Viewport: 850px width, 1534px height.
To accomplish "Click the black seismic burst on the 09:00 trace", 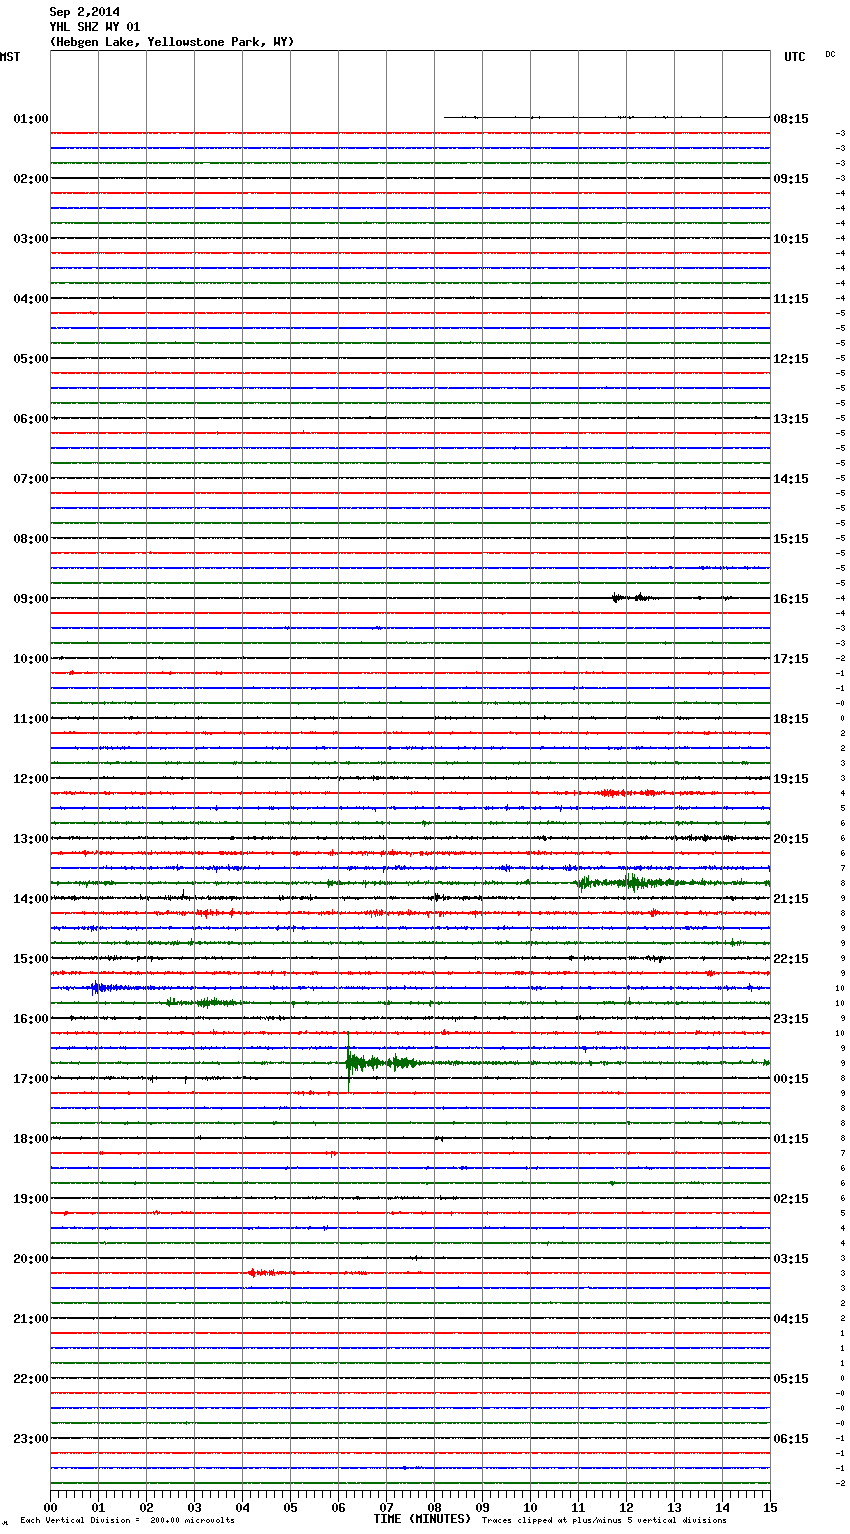I will [x=630, y=598].
